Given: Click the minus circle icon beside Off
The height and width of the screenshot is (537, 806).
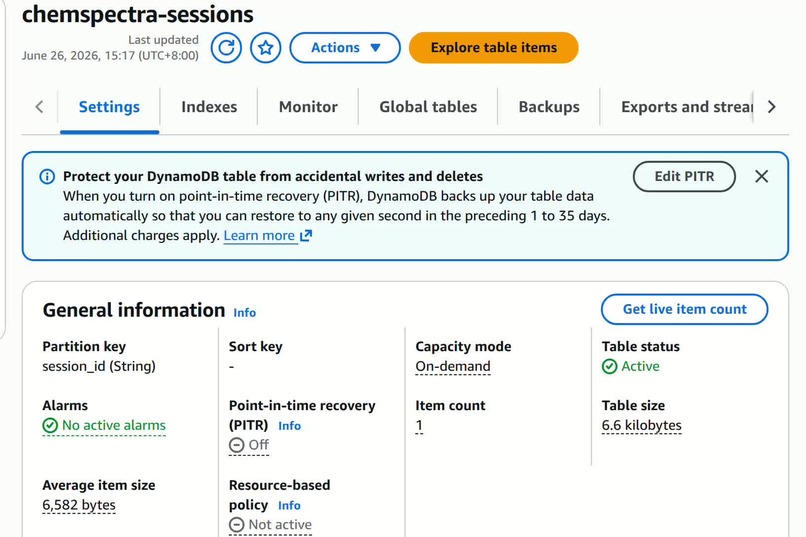Looking at the screenshot, I should [x=236, y=445].
